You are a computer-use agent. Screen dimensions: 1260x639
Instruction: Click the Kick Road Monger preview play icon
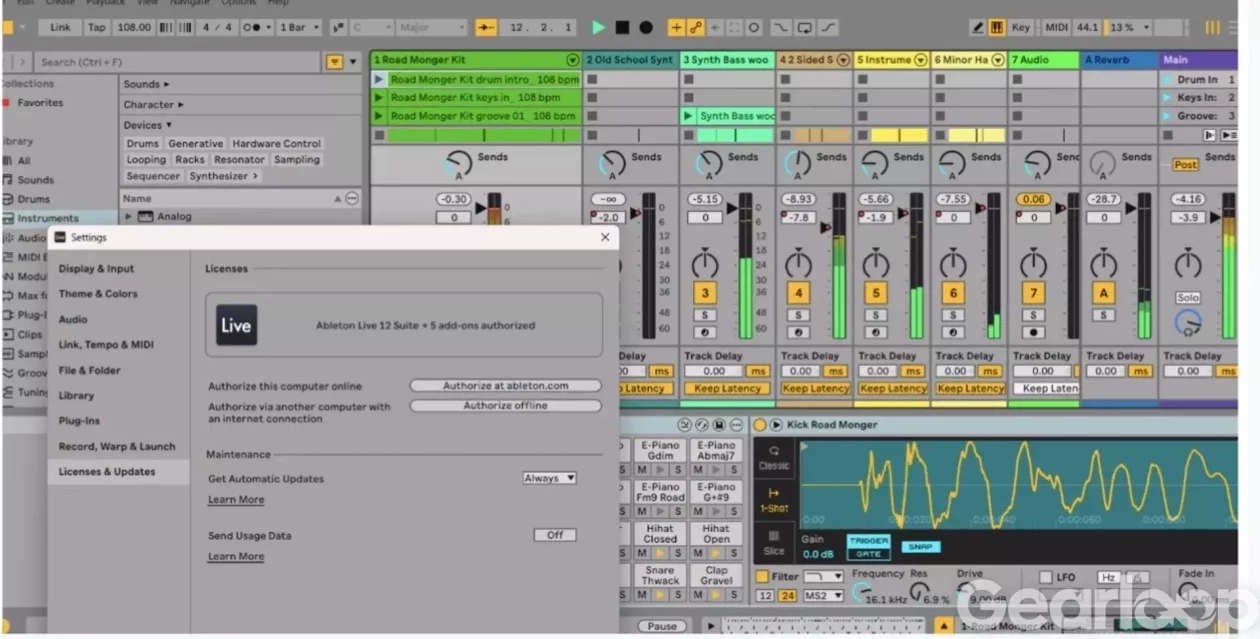click(x=776, y=425)
